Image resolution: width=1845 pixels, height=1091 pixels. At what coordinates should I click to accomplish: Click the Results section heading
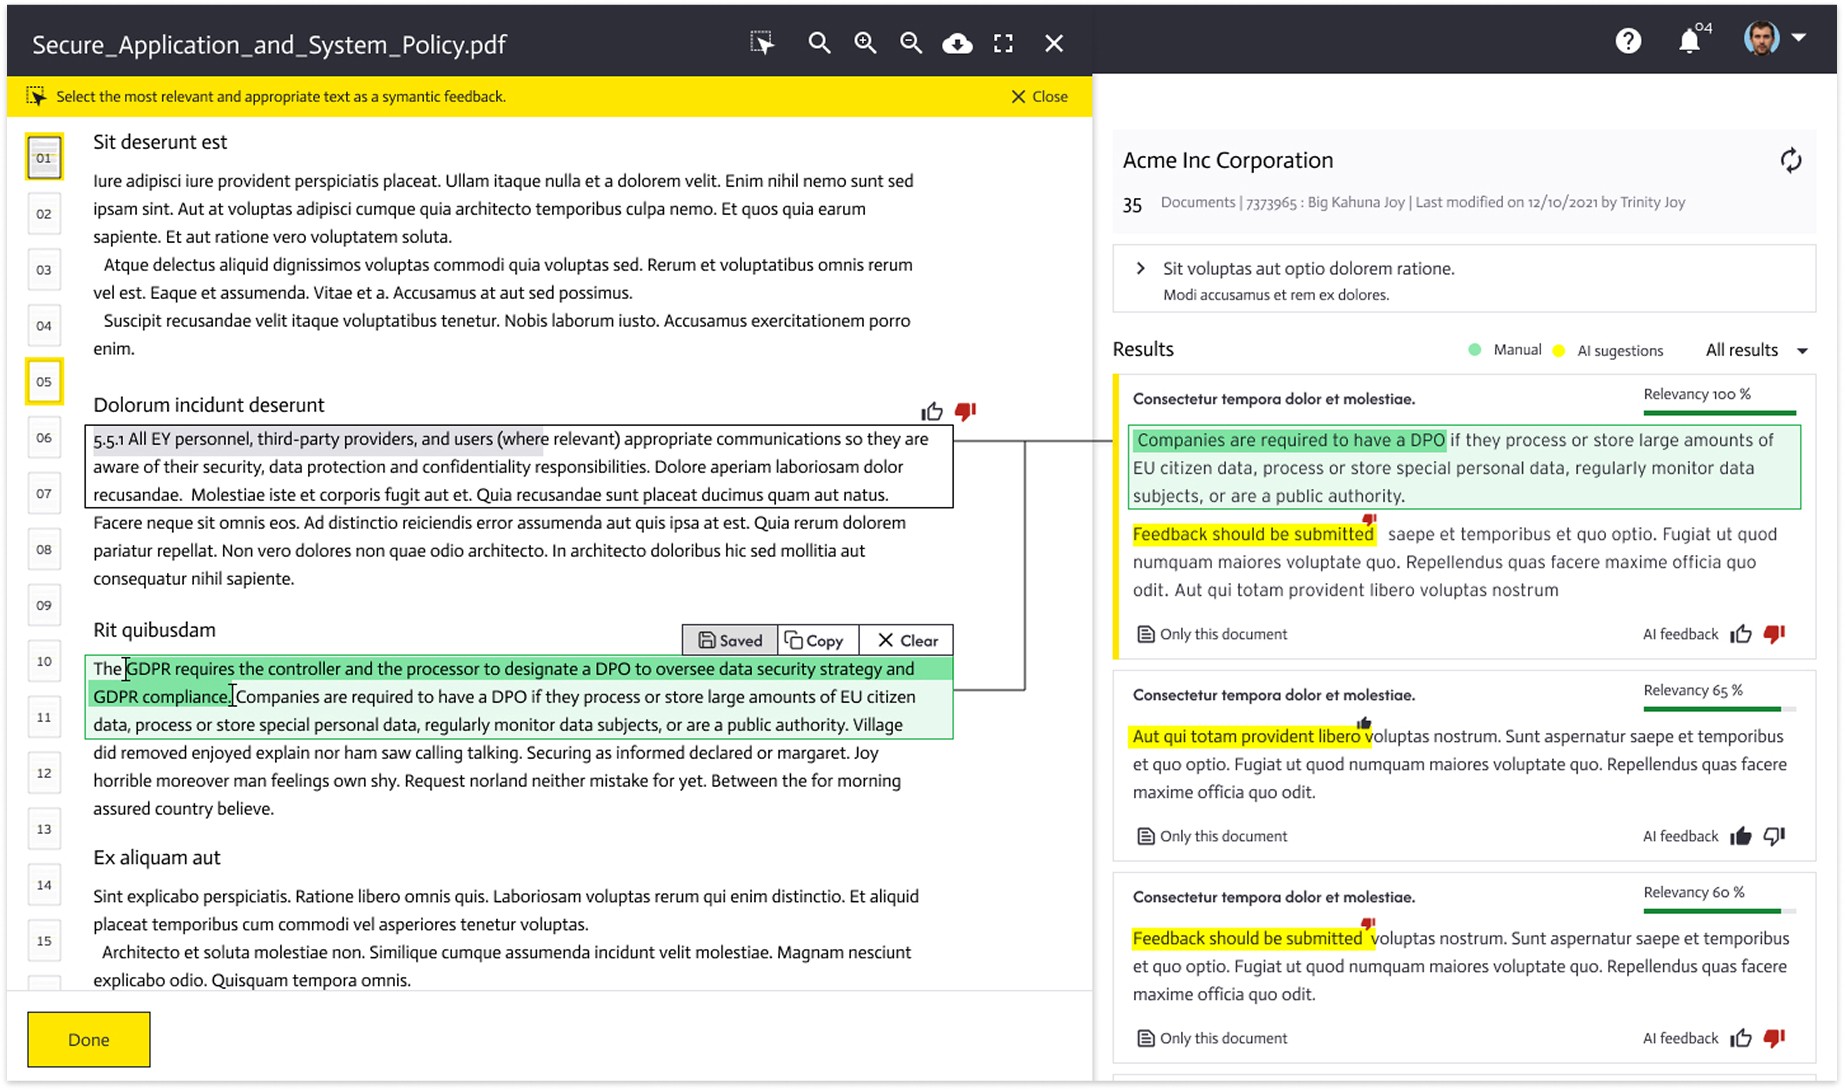(1143, 349)
